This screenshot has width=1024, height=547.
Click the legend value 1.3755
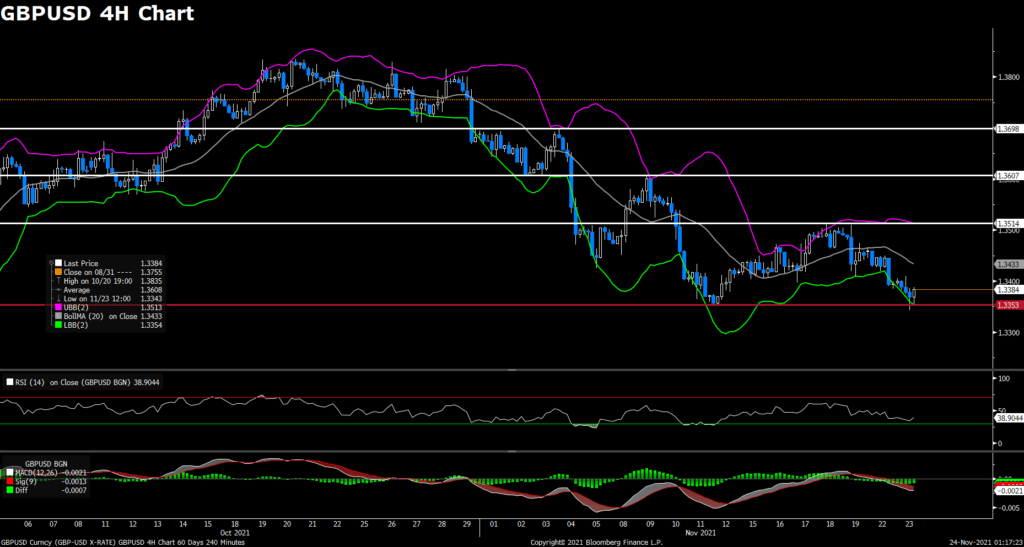tap(151, 272)
